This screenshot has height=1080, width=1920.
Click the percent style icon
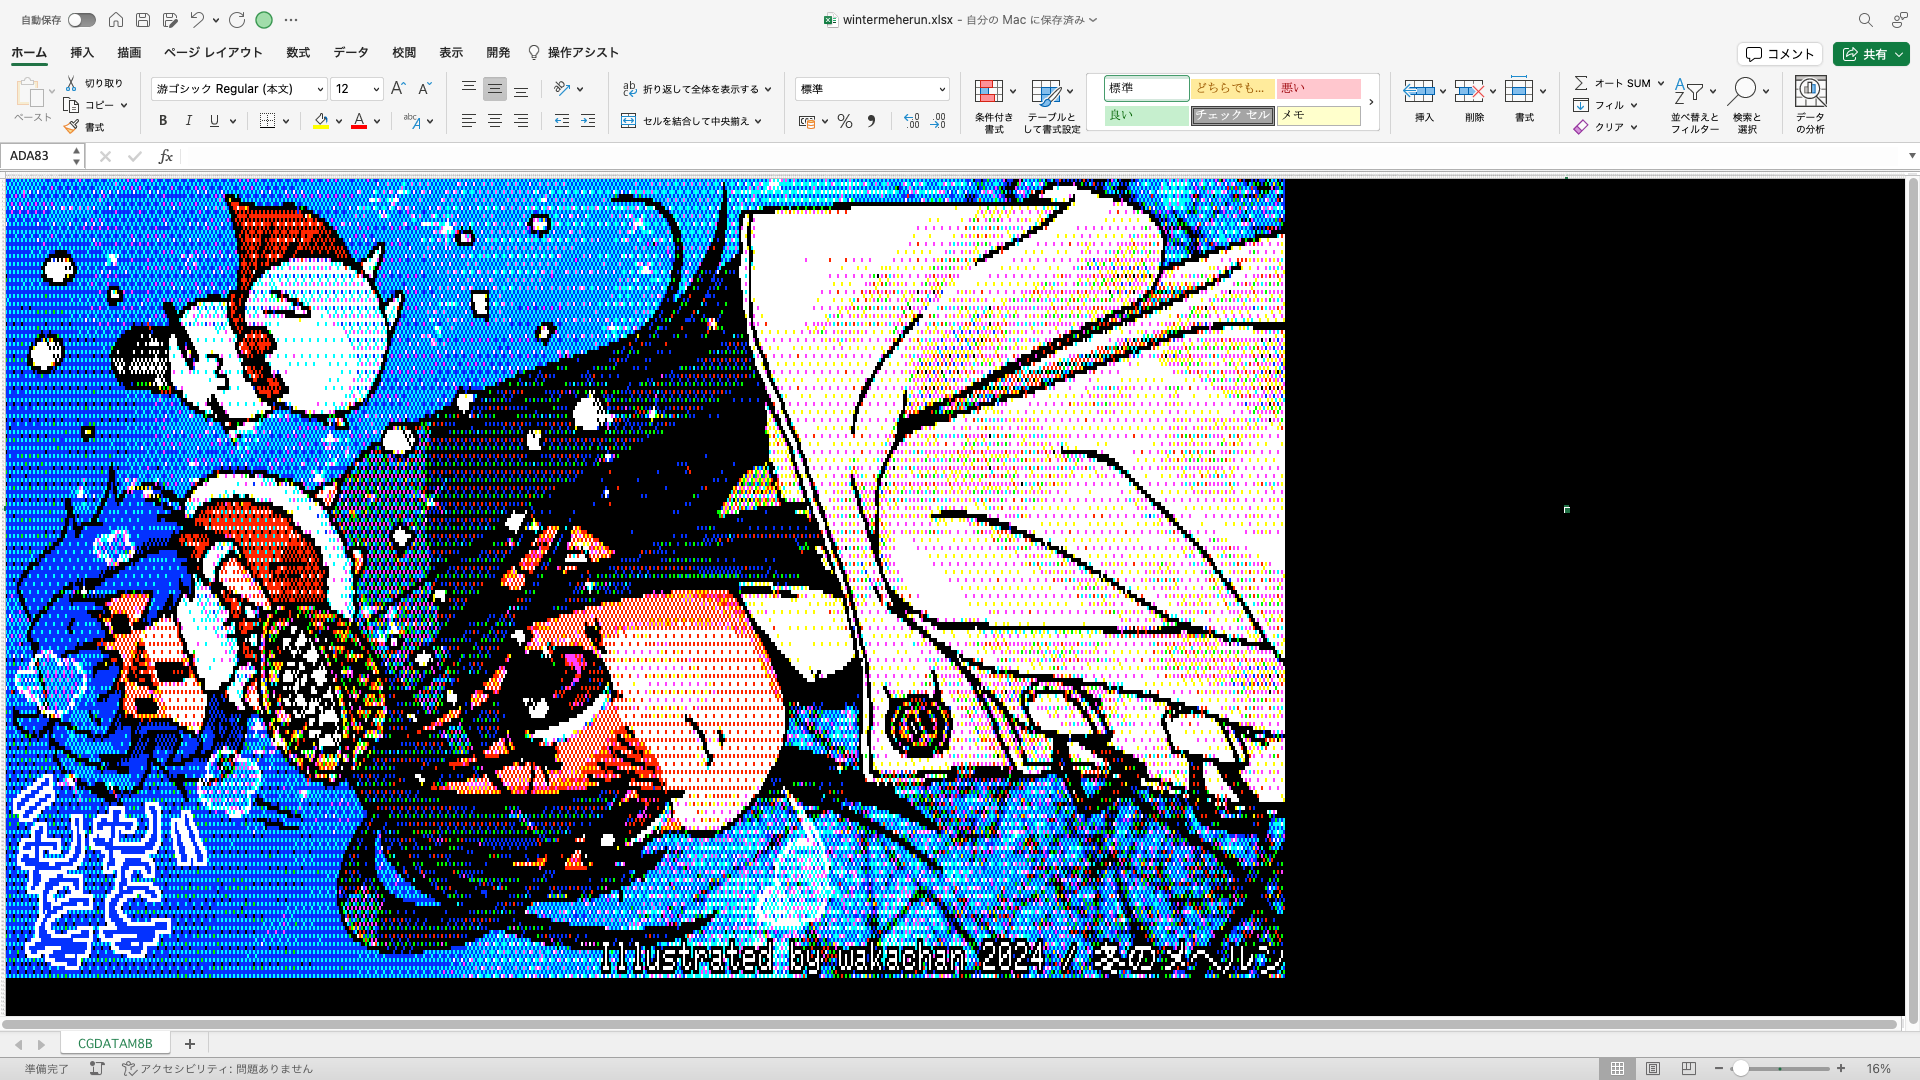point(845,121)
